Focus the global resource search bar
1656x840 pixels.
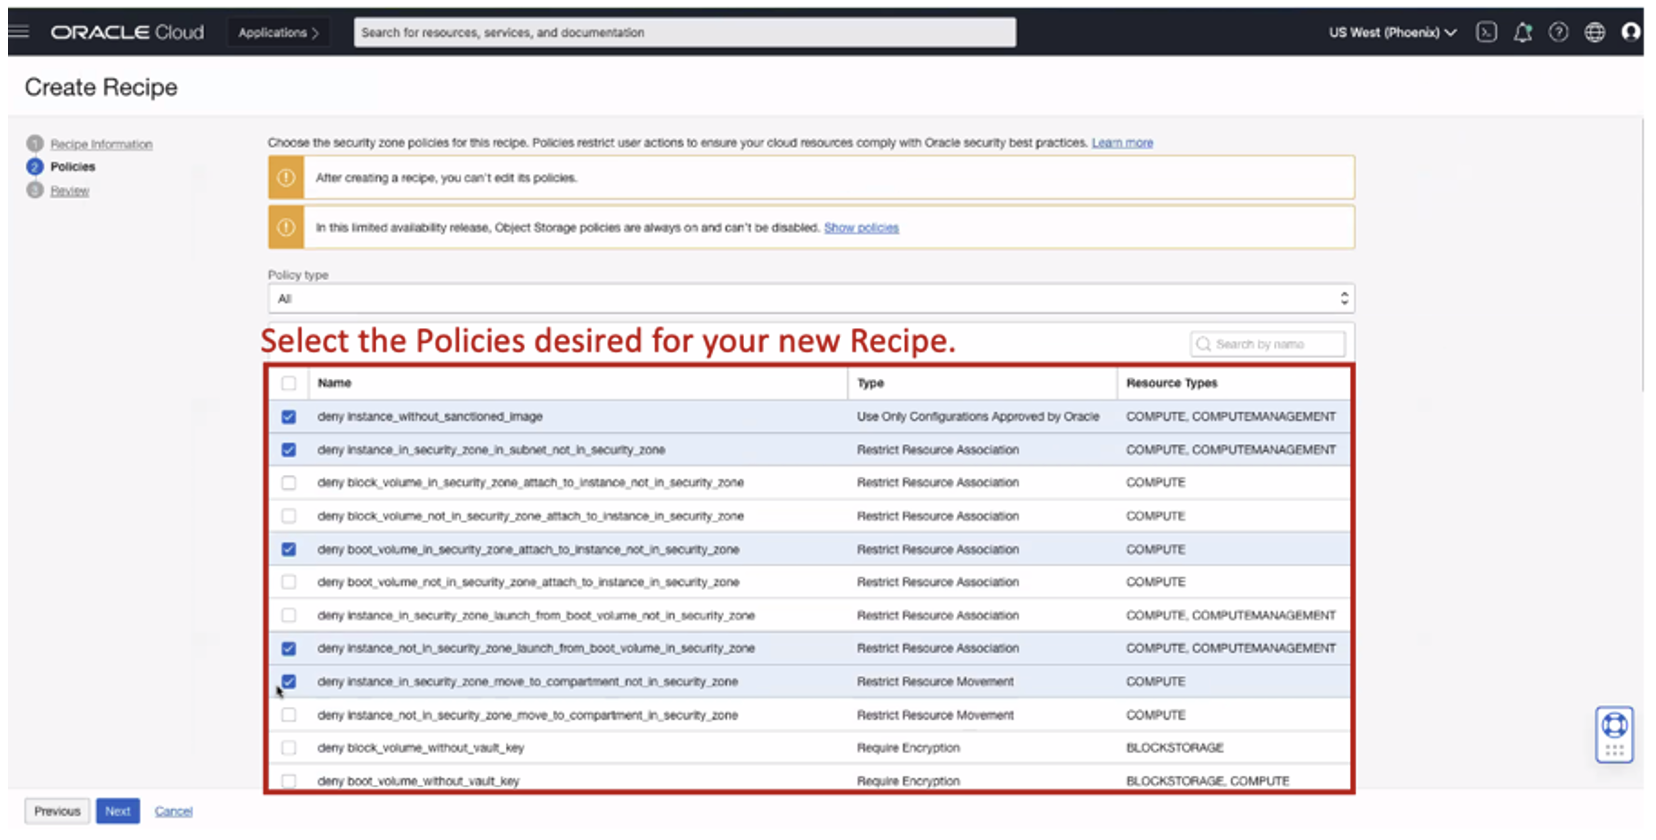coord(684,32)
